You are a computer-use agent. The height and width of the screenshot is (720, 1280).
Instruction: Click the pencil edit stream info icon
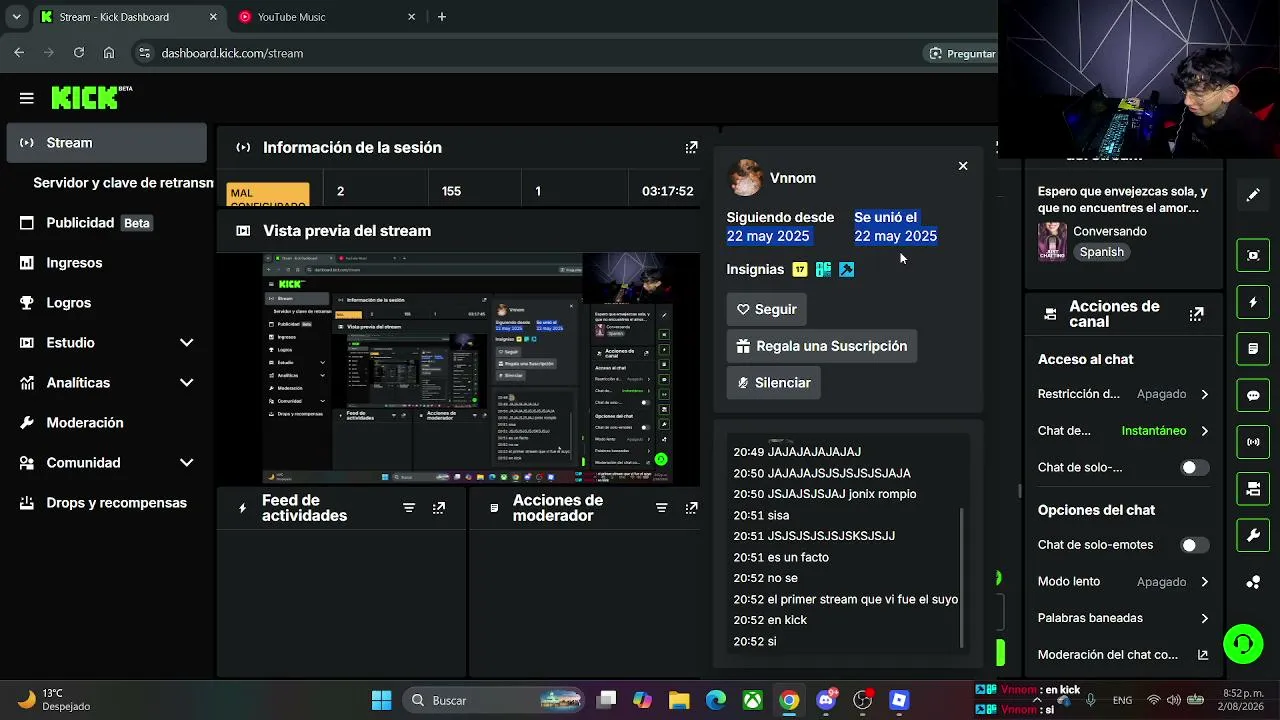[1253, 195]
